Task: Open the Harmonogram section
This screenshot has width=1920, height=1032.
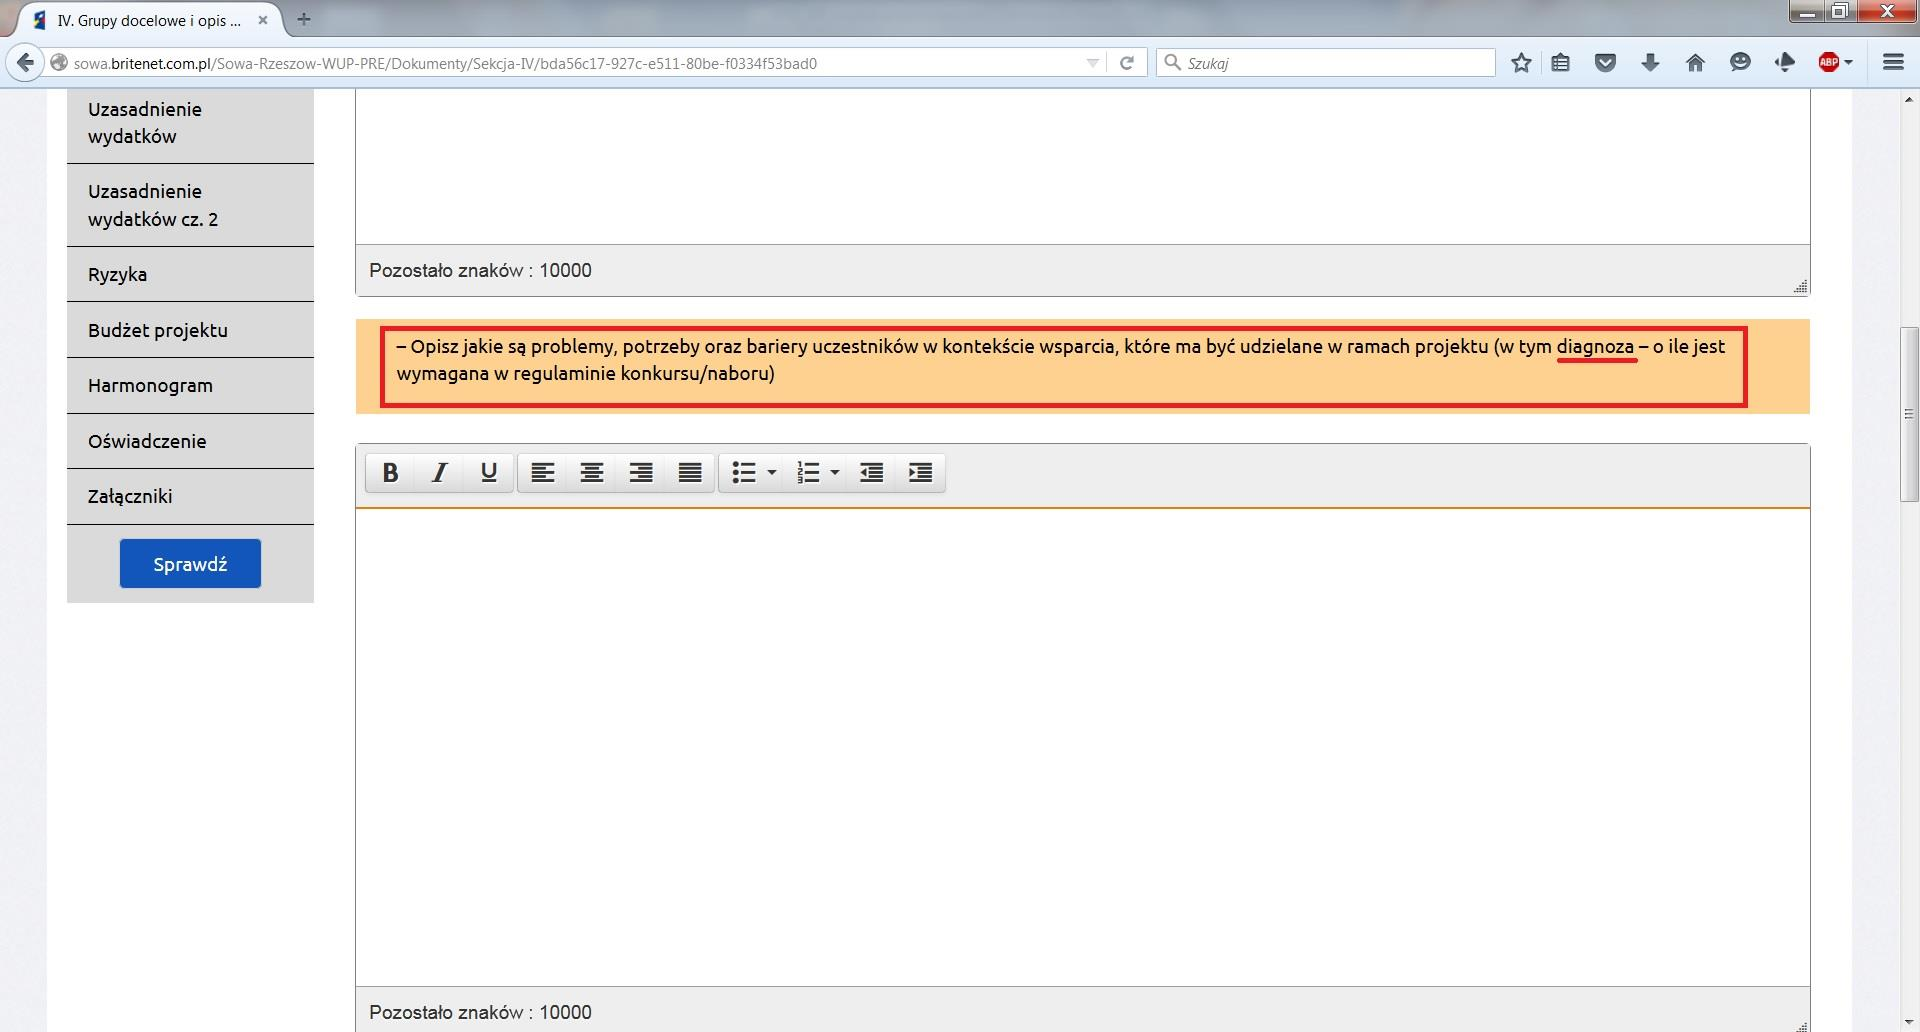Action: pos(190,385)
